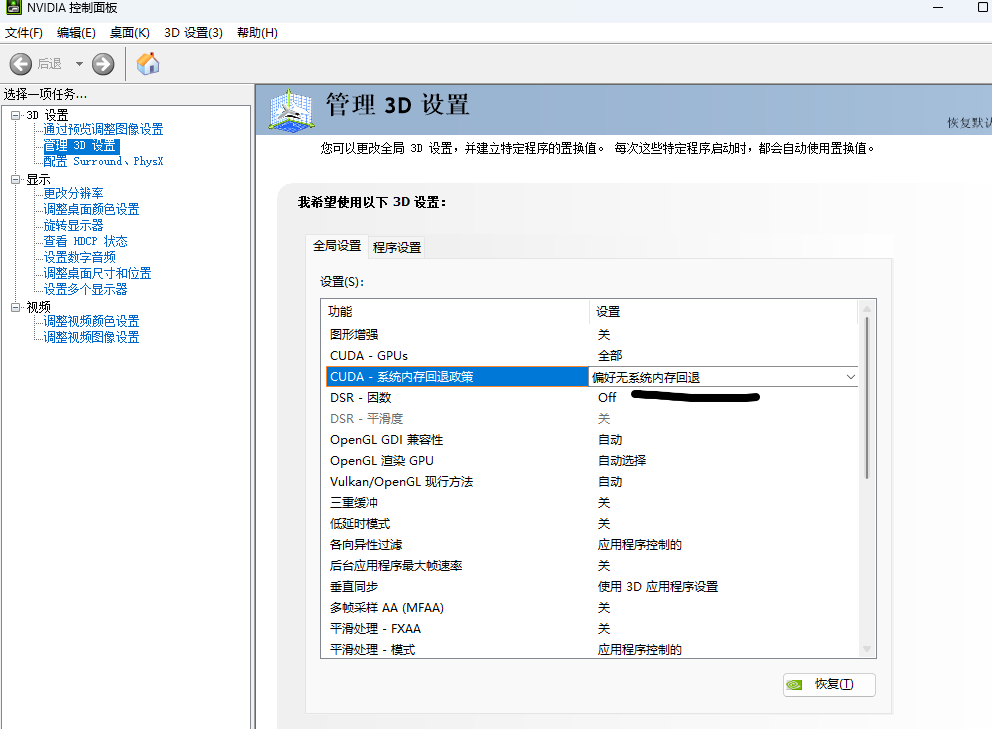
Task: Click the settings list scroll up arrow
Action: click(x=867, y=309)
